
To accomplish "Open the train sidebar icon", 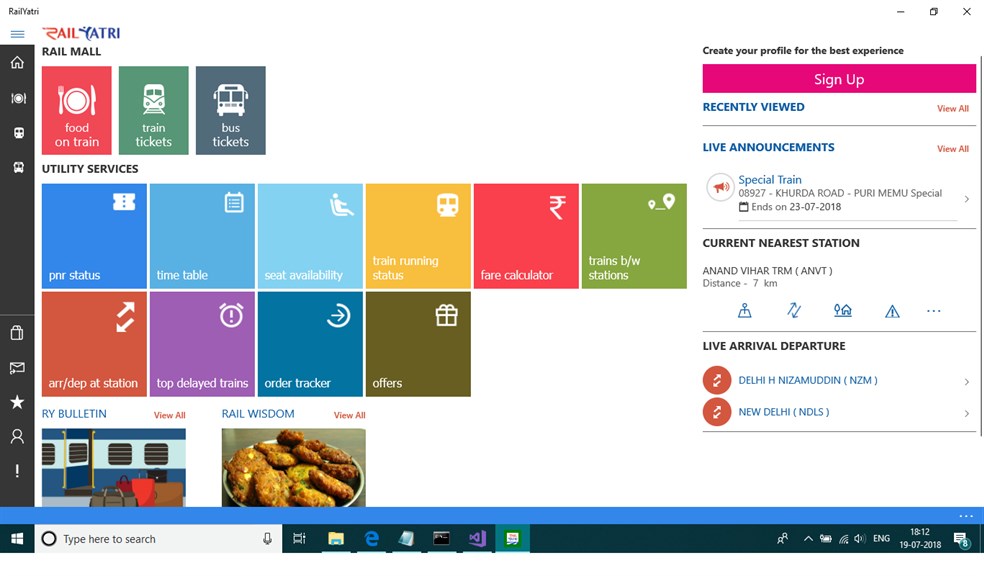I will (x=18, y=133).
